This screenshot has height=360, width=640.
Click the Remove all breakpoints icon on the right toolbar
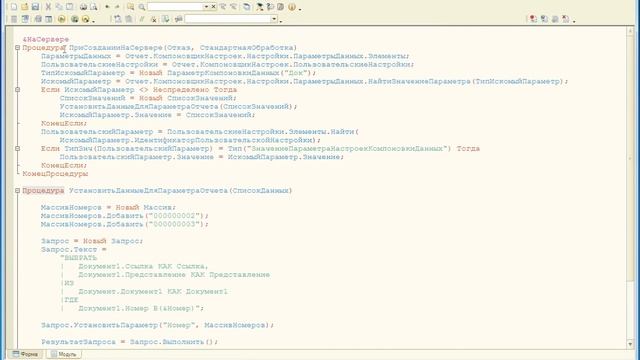(x=565, y=19)
